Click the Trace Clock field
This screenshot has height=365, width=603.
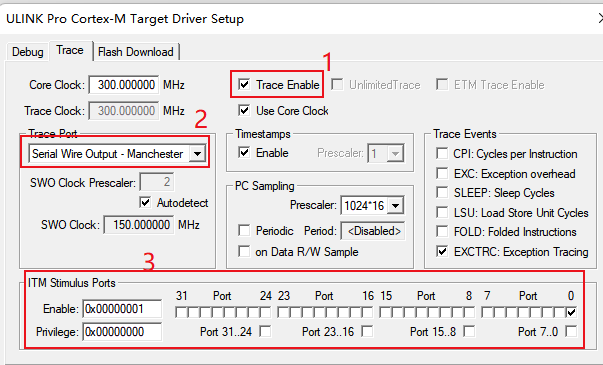pyautogui.click(x=123, y=111)
